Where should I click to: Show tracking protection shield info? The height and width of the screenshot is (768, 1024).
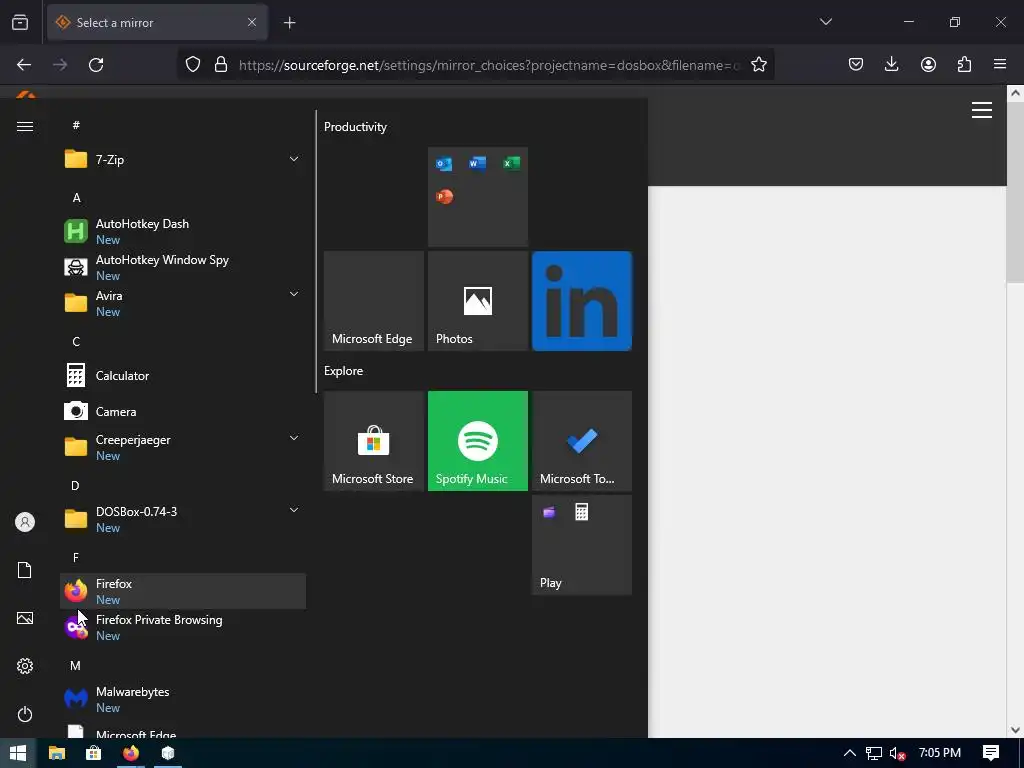click(193, 65)
